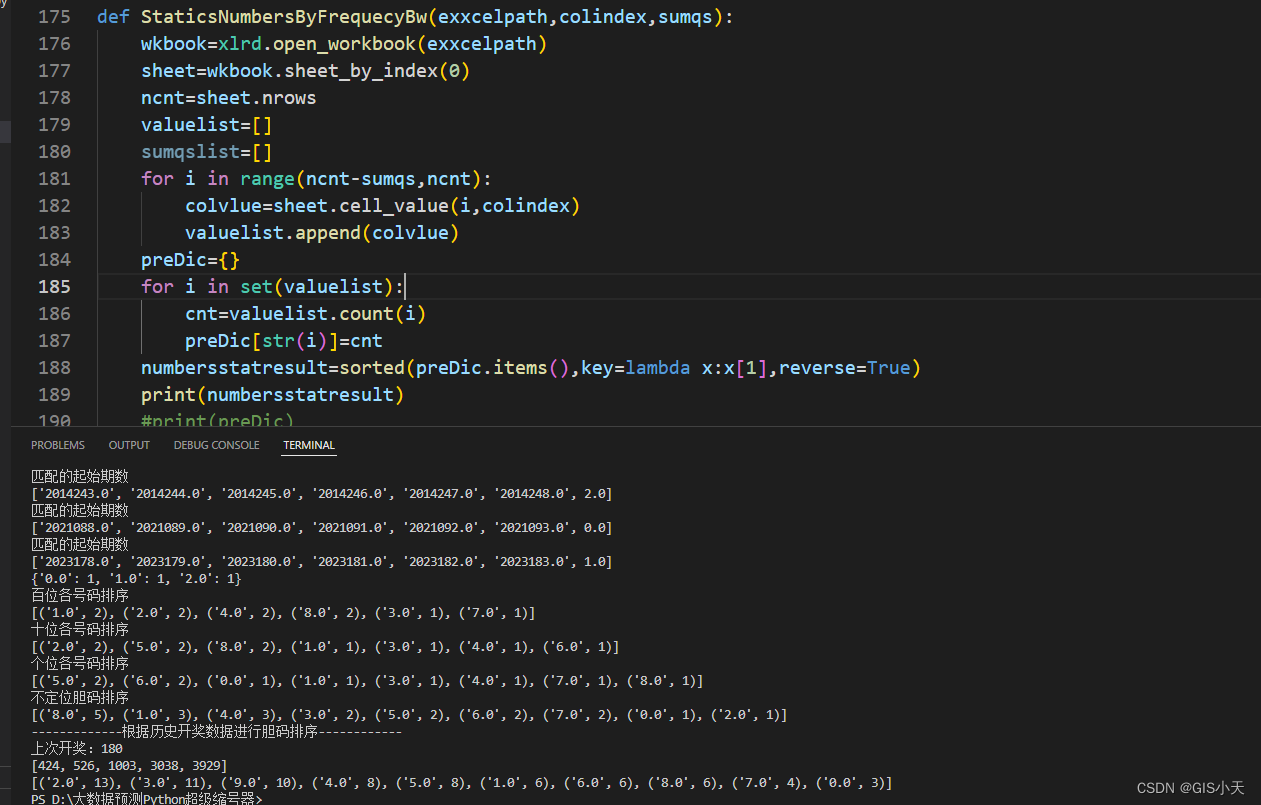Click the 不定位胆码排序 terminal heading
The height and width of the screenshot is (805, 1261).
pos(80,698)
